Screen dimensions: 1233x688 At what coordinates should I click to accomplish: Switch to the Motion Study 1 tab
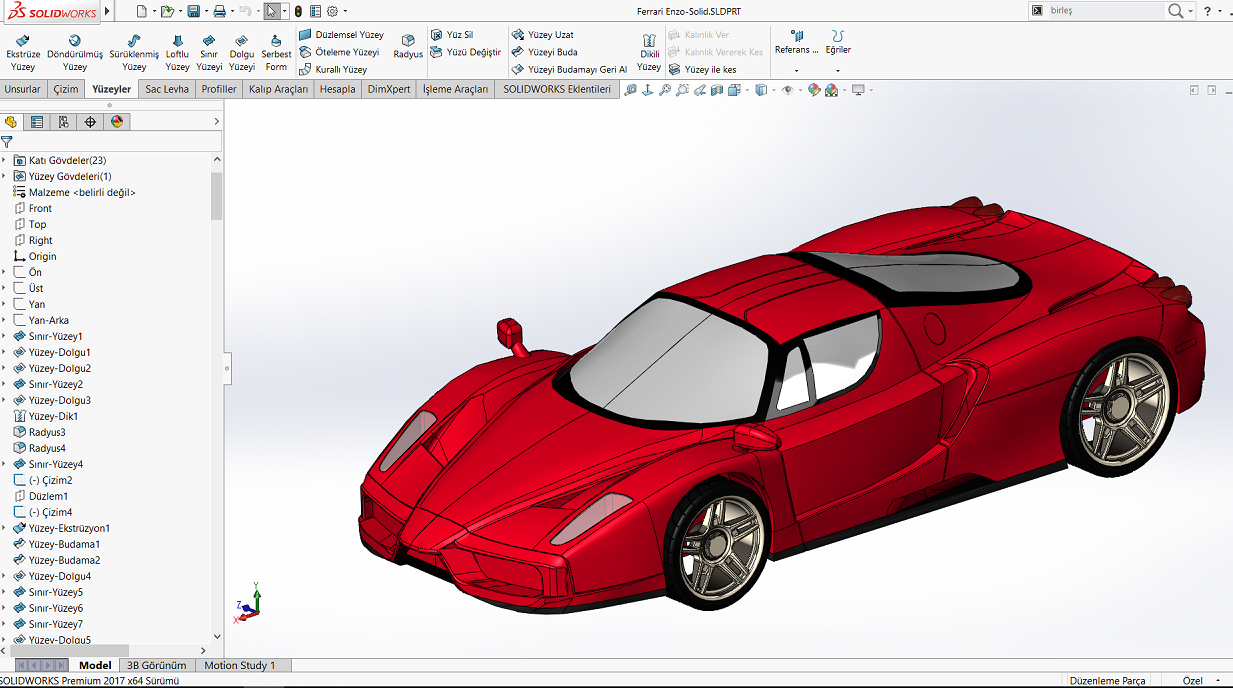pyautogui.click(x=240, y=665)
